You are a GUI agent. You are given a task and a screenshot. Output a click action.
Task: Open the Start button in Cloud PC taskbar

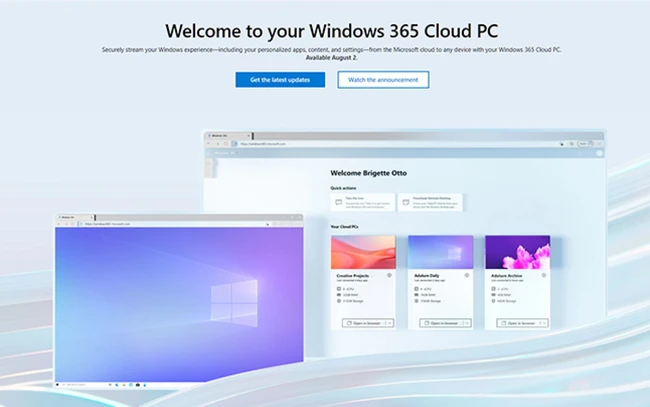(57, 385)
